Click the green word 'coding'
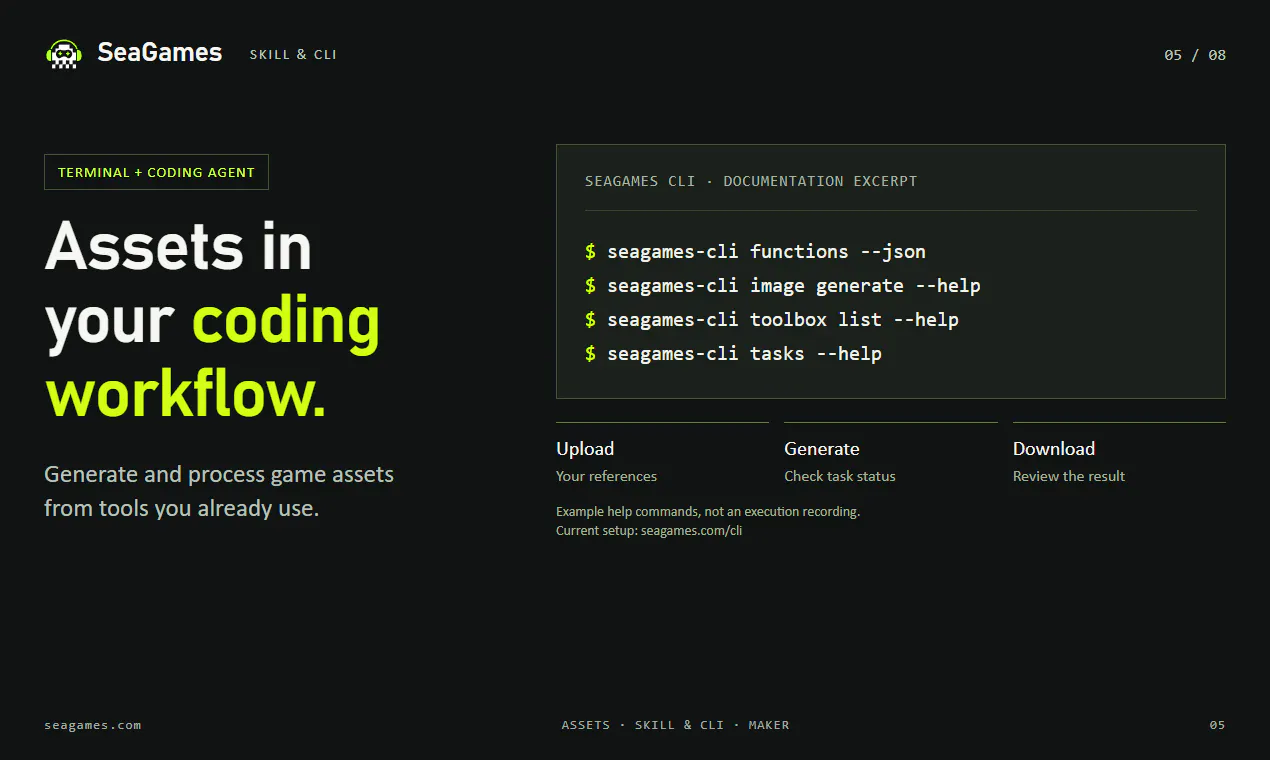Screen dimensions: 1270x760 point(286,323)
